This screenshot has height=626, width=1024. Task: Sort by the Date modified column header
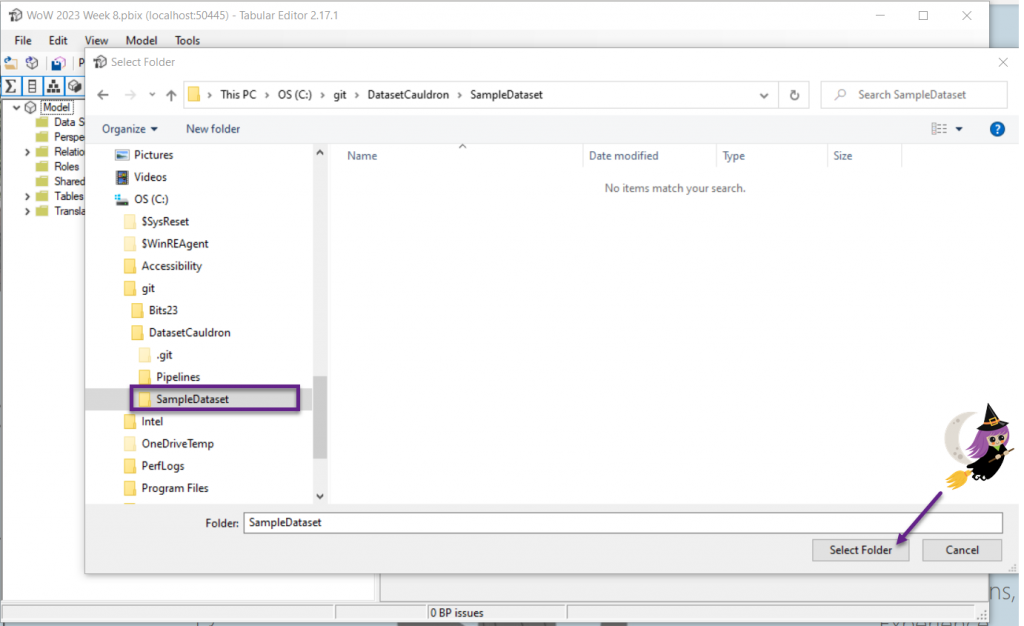point(624,155)
